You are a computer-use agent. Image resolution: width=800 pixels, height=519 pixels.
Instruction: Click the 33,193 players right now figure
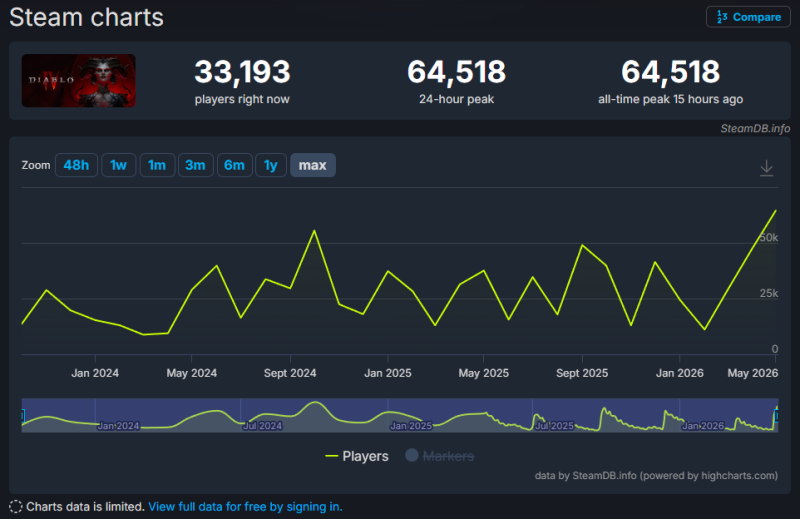click(x=242, y=71)
